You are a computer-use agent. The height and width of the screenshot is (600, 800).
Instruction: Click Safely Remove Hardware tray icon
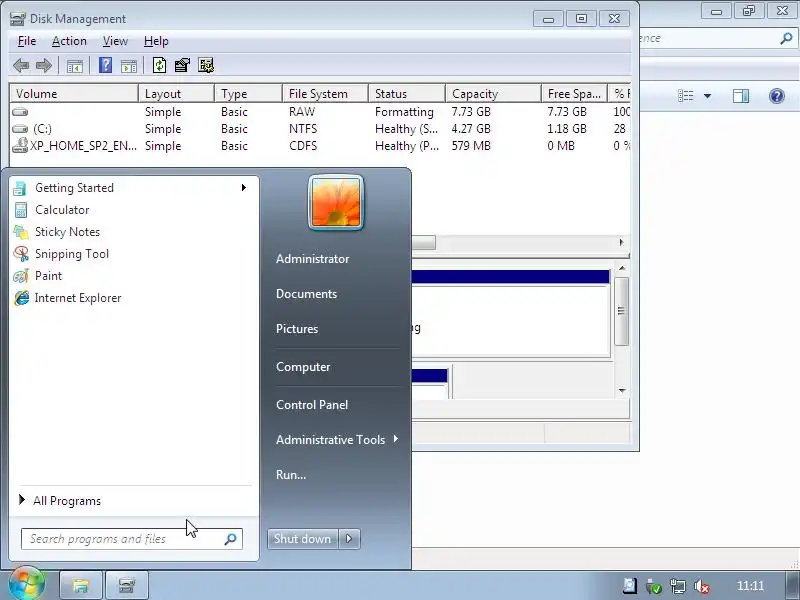tap(654, 586)
